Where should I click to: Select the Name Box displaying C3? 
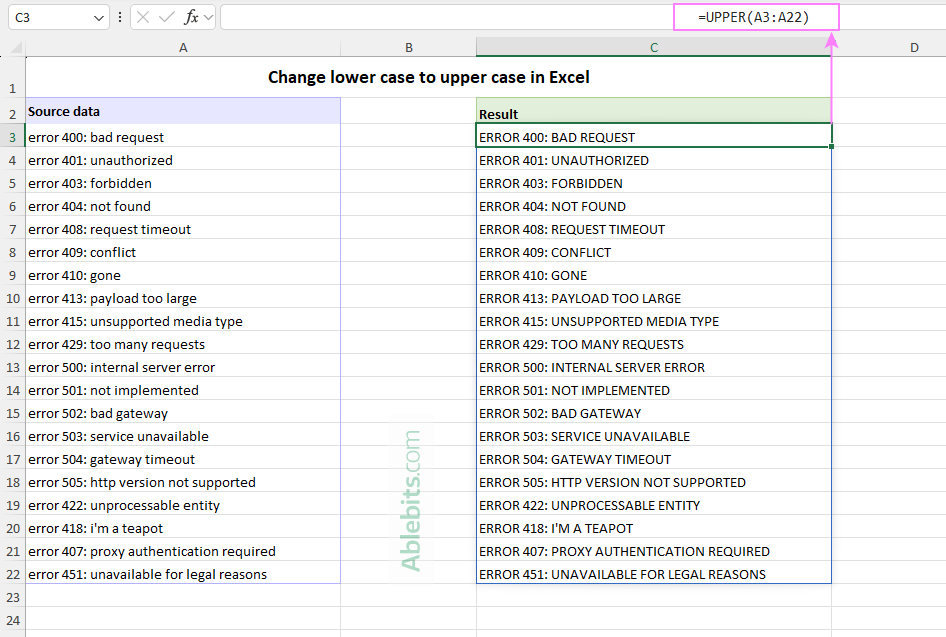tap(45, 16)
